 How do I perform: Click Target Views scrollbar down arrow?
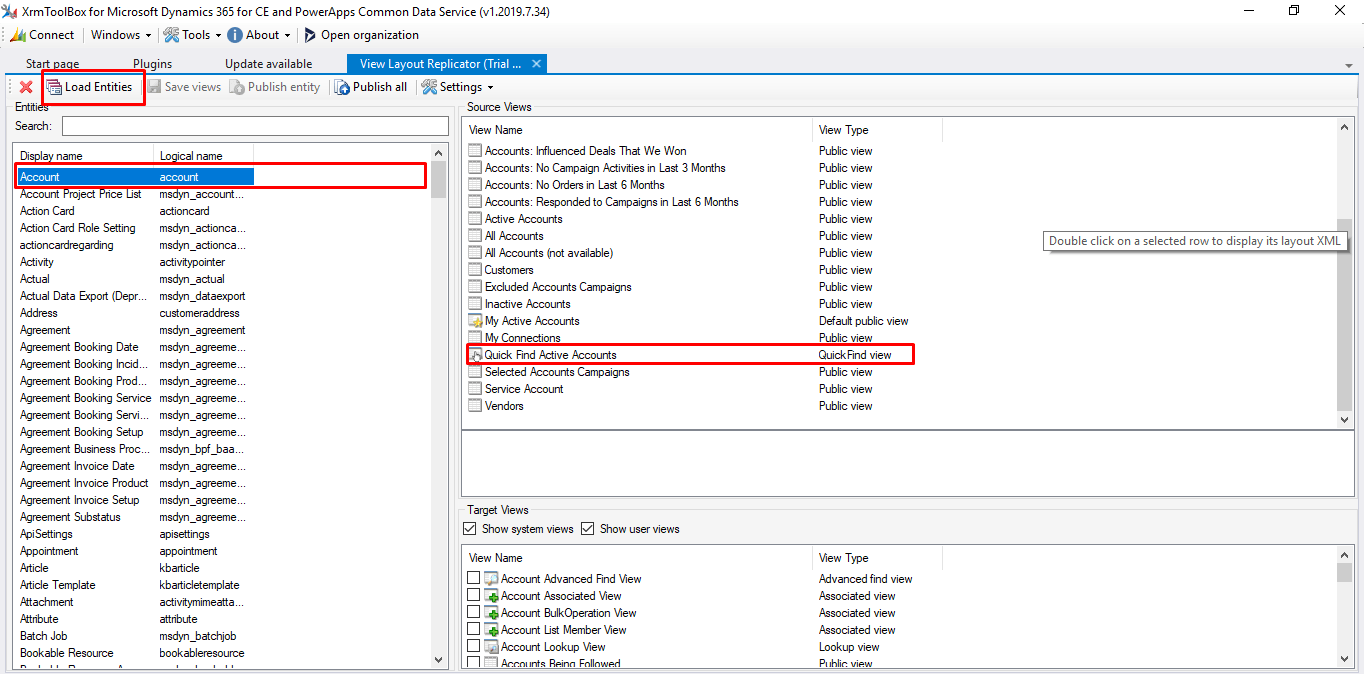pyautogui.click(x=1346, y=659)
